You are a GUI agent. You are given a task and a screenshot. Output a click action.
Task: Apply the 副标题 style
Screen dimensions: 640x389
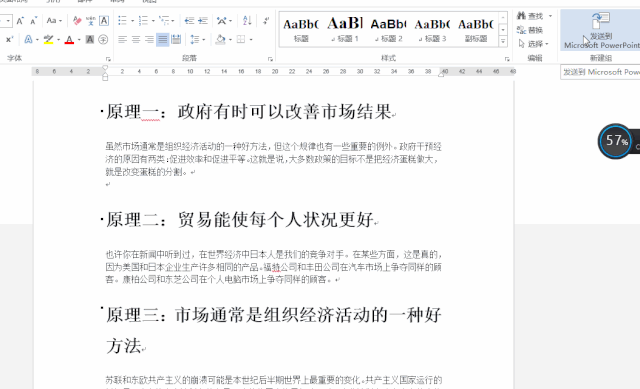tap(476, 29)
